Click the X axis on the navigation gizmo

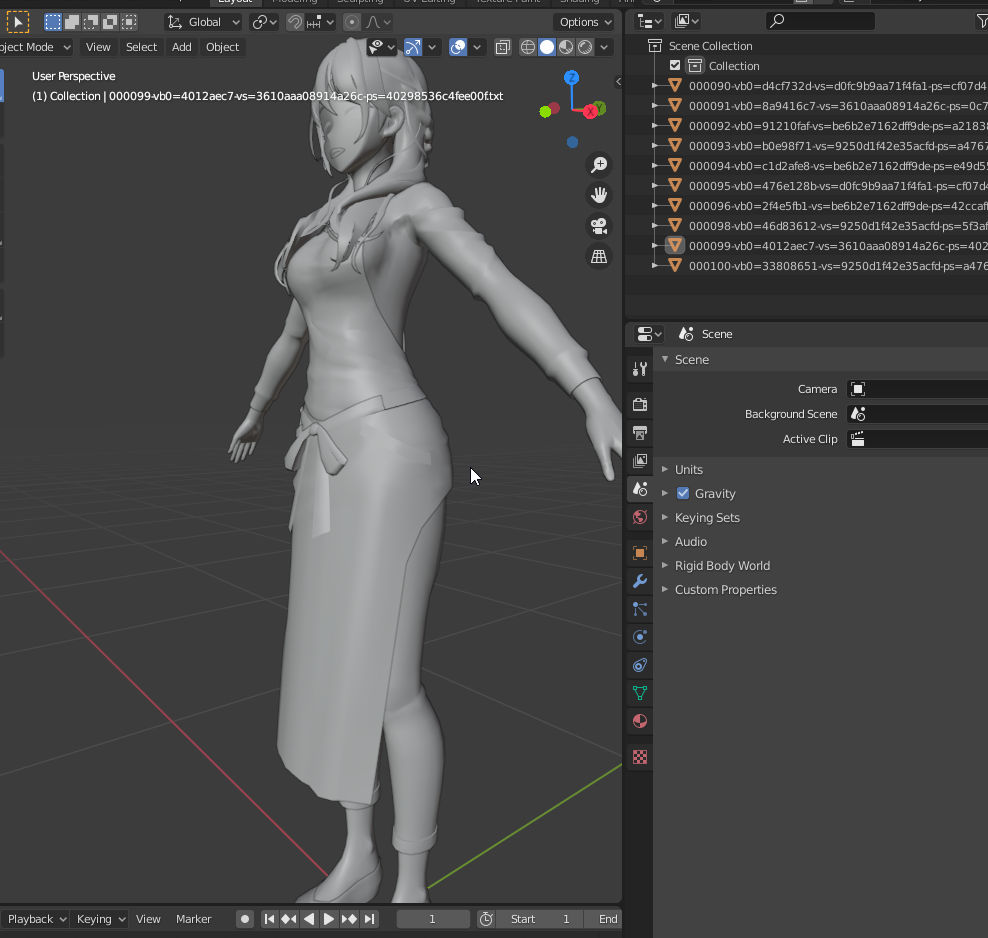pos(590,112)
